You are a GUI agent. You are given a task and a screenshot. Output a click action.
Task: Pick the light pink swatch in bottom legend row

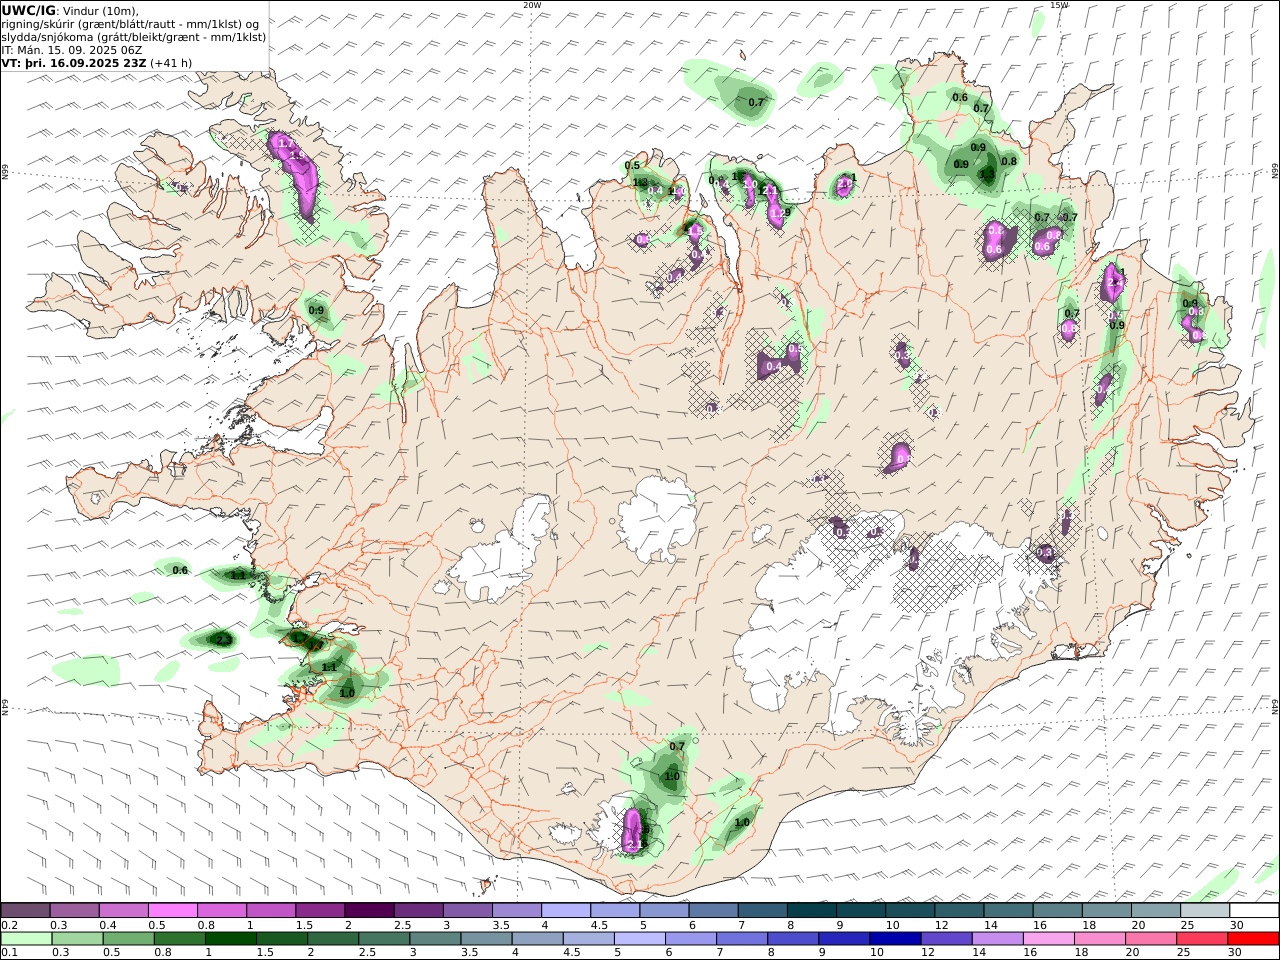point(1048,939)
